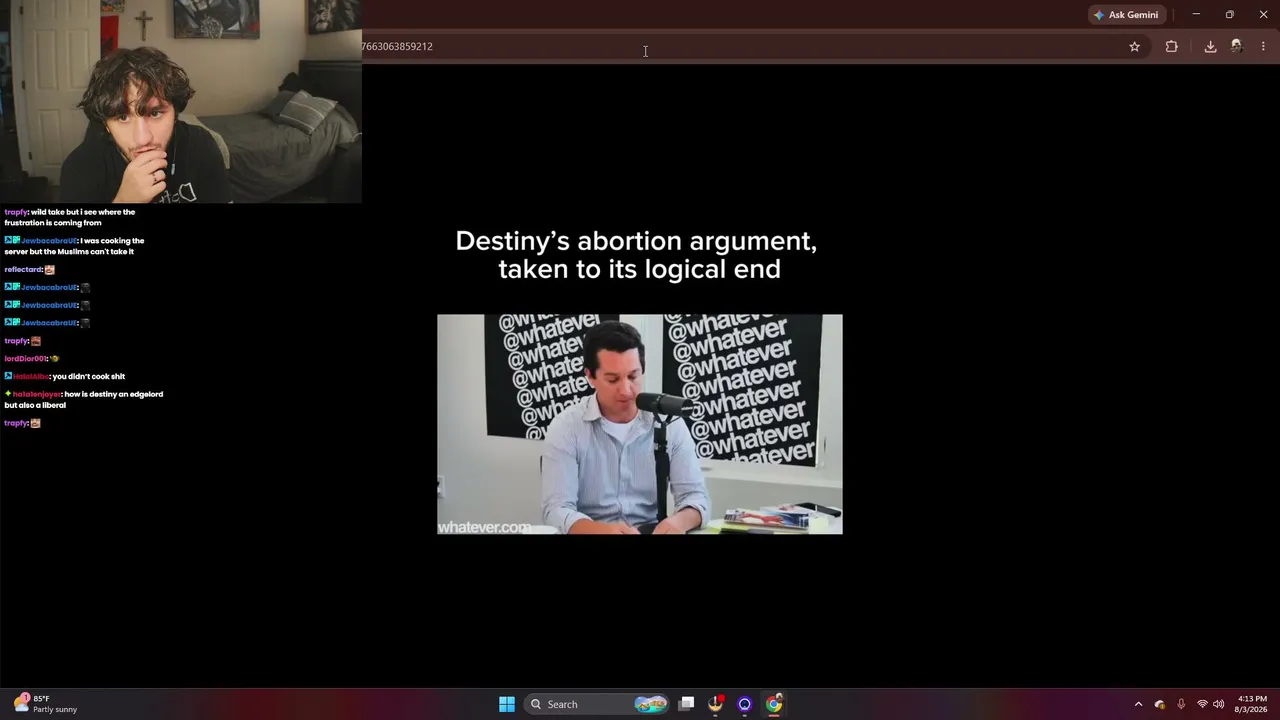Open the volume speaker icon in the tray

coord(1218,704)
